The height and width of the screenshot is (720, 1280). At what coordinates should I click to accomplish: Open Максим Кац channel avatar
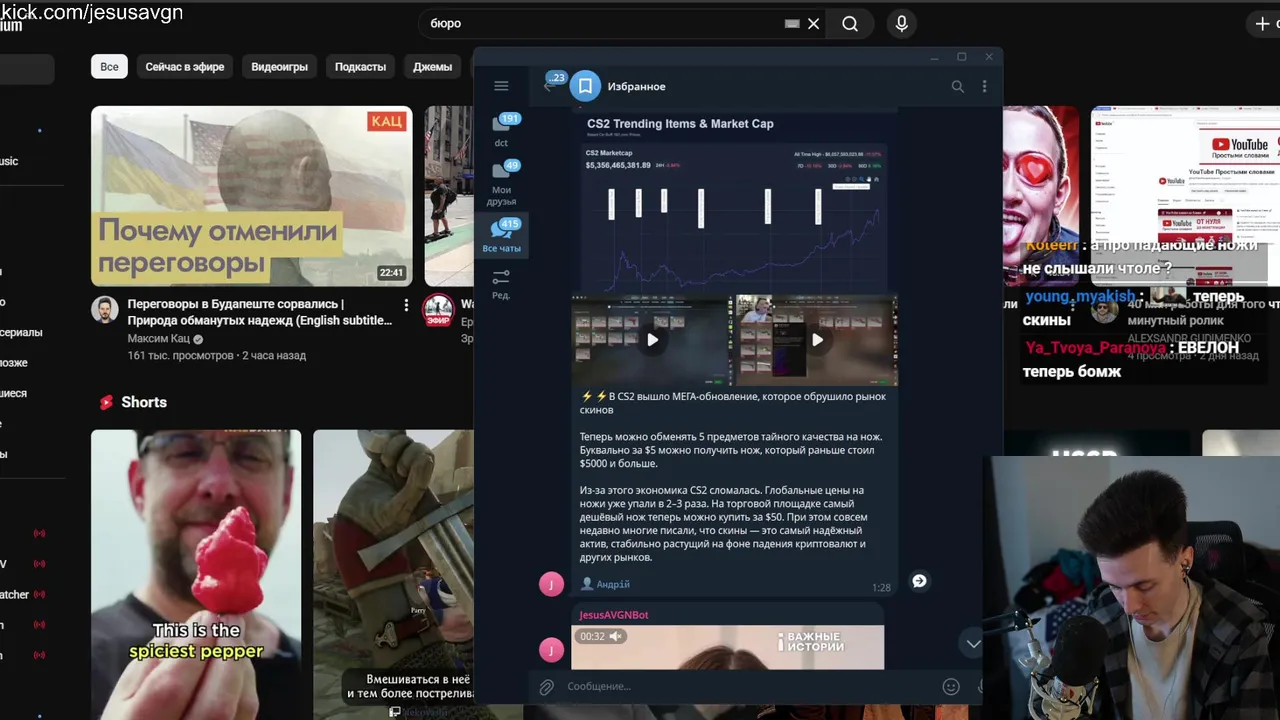click(105, 309)
